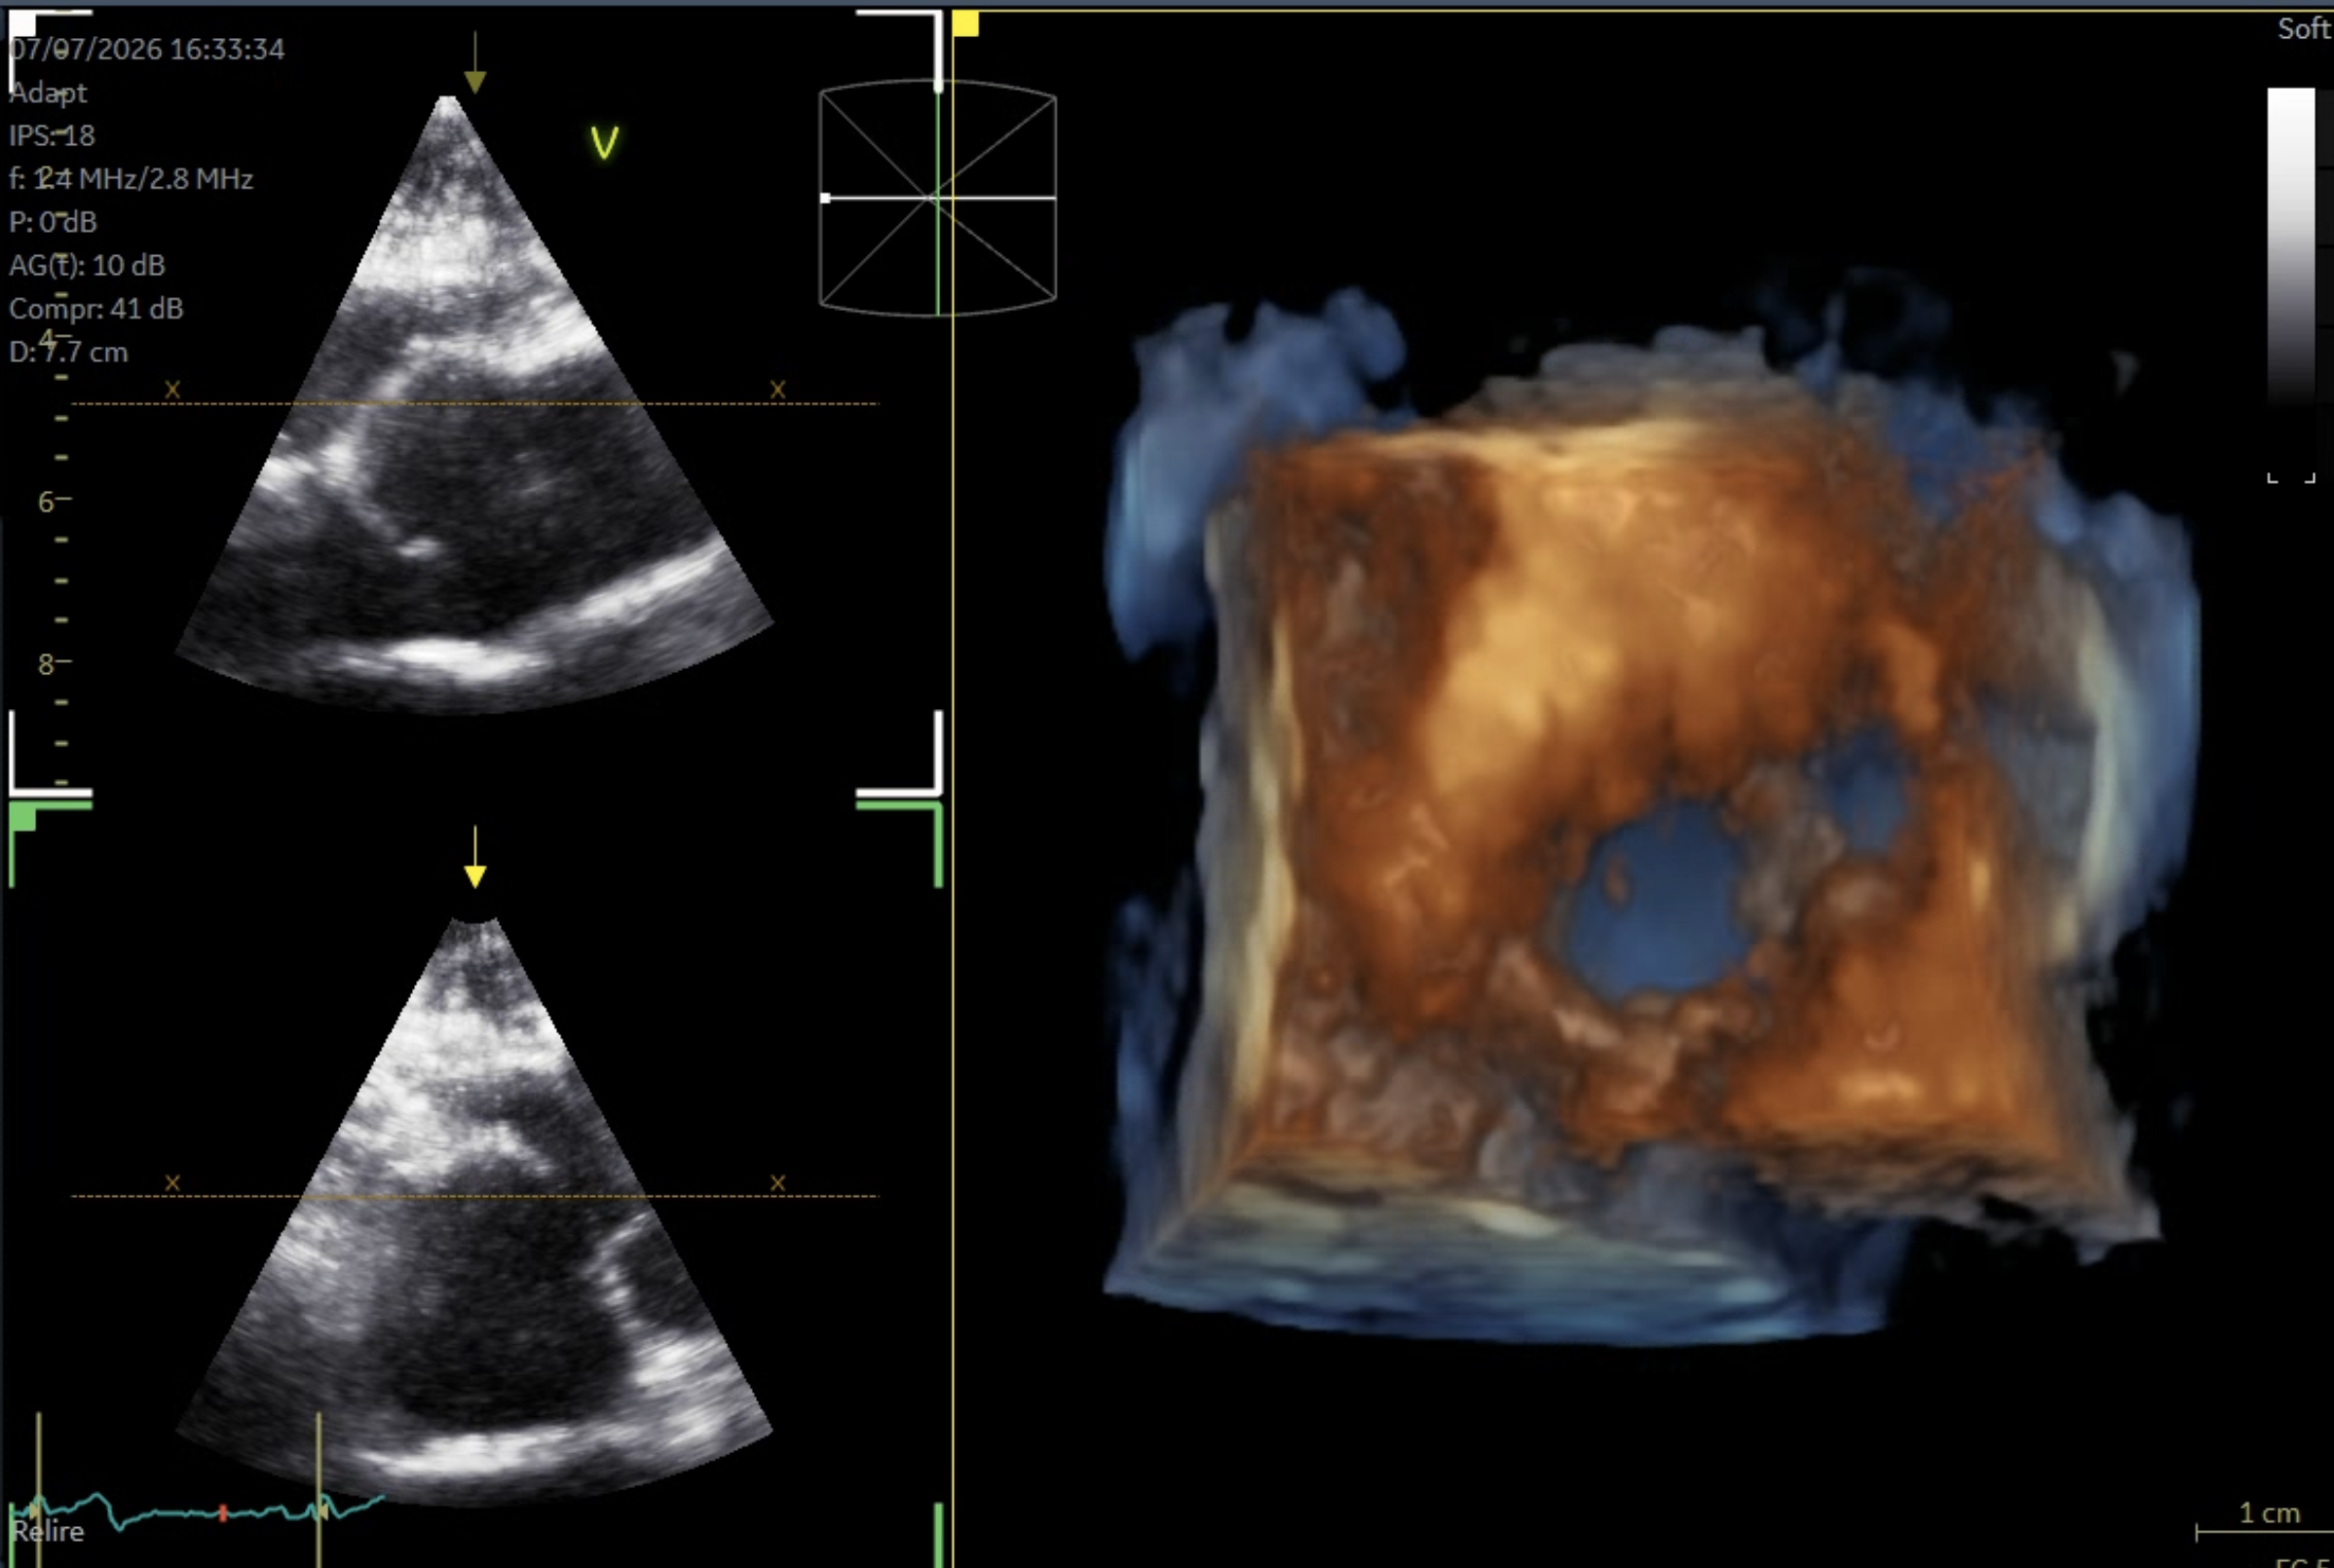This screenshot has height=1568, width=2334.
Task: Select the top 2D slice view
Action: pyautogui.click(x=475, y=405)
